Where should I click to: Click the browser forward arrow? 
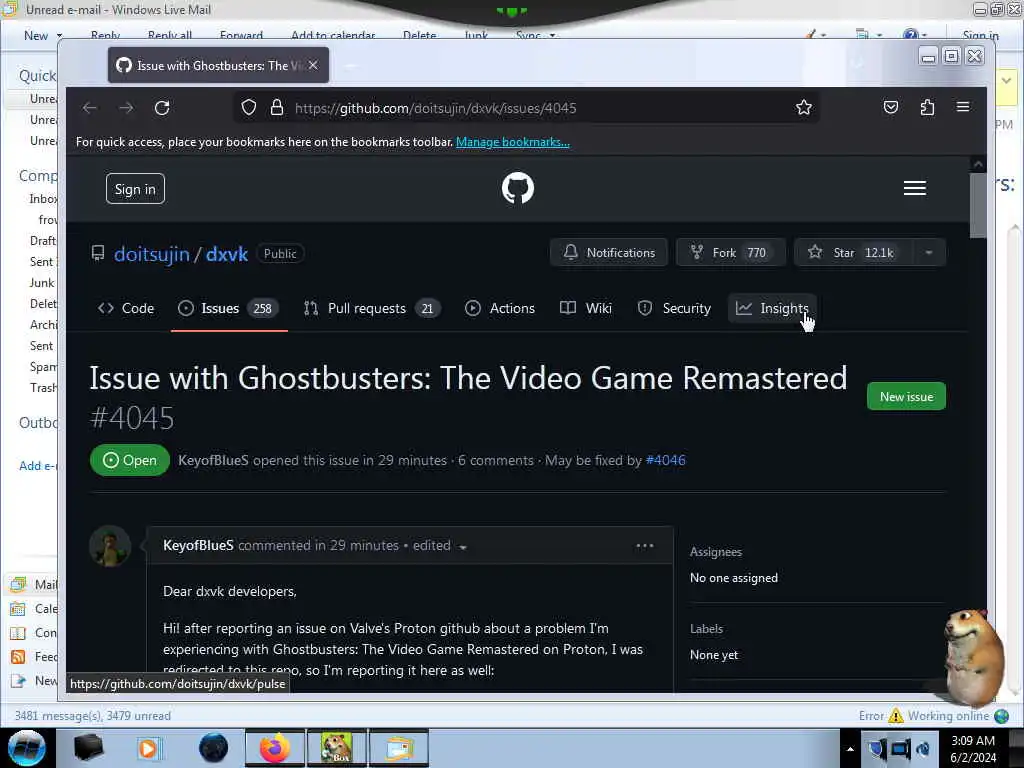(126, 108)
